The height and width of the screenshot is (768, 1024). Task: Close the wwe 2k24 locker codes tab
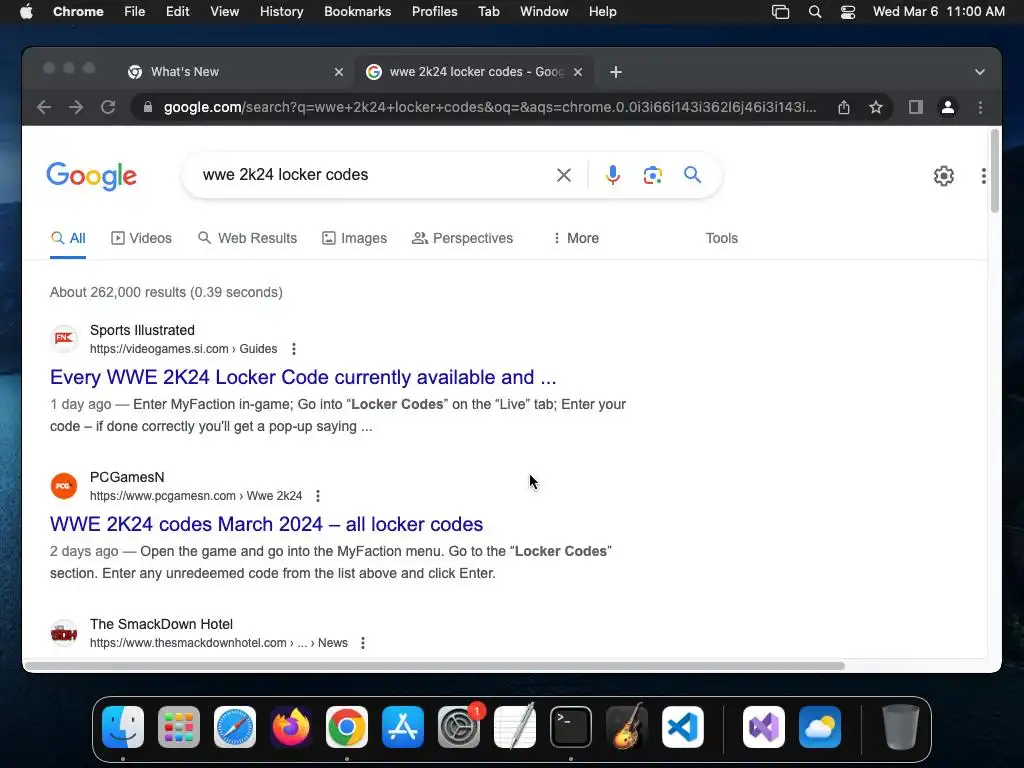point(578,72)
